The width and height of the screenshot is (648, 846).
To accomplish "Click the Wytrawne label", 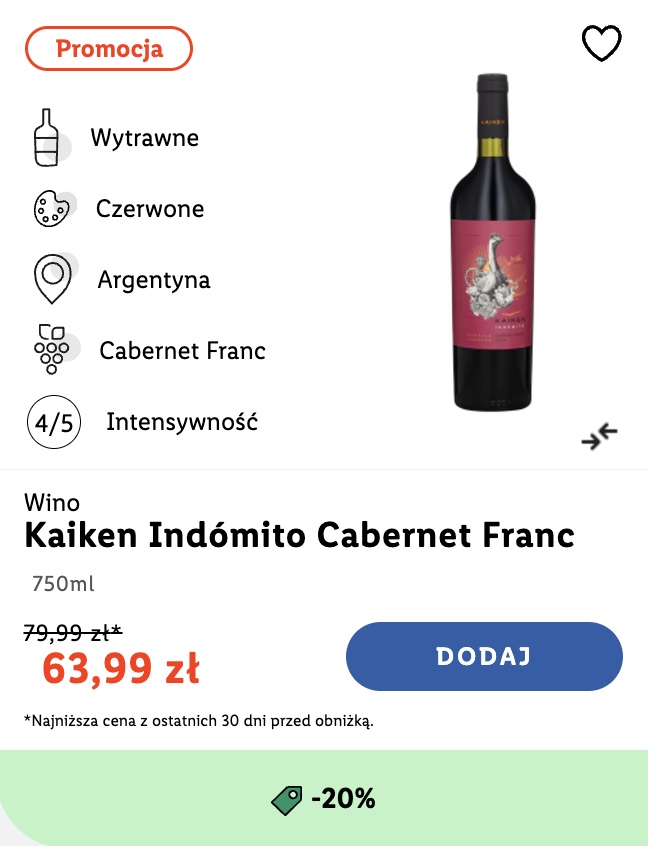I will click(145, 138).
